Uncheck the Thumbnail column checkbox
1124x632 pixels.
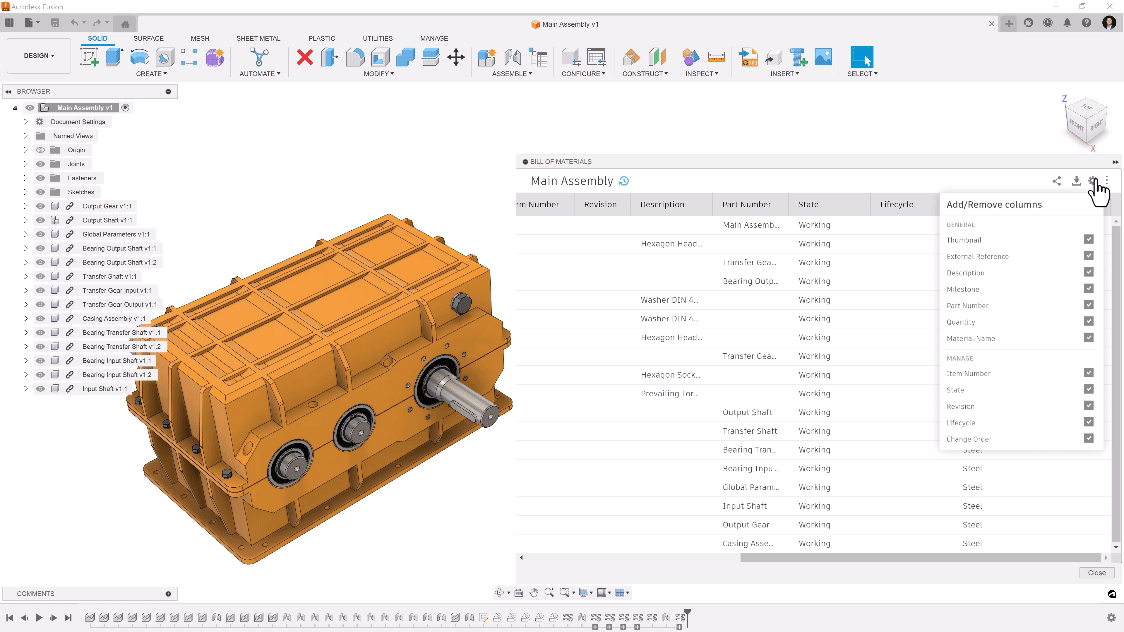click(1088, 240)
